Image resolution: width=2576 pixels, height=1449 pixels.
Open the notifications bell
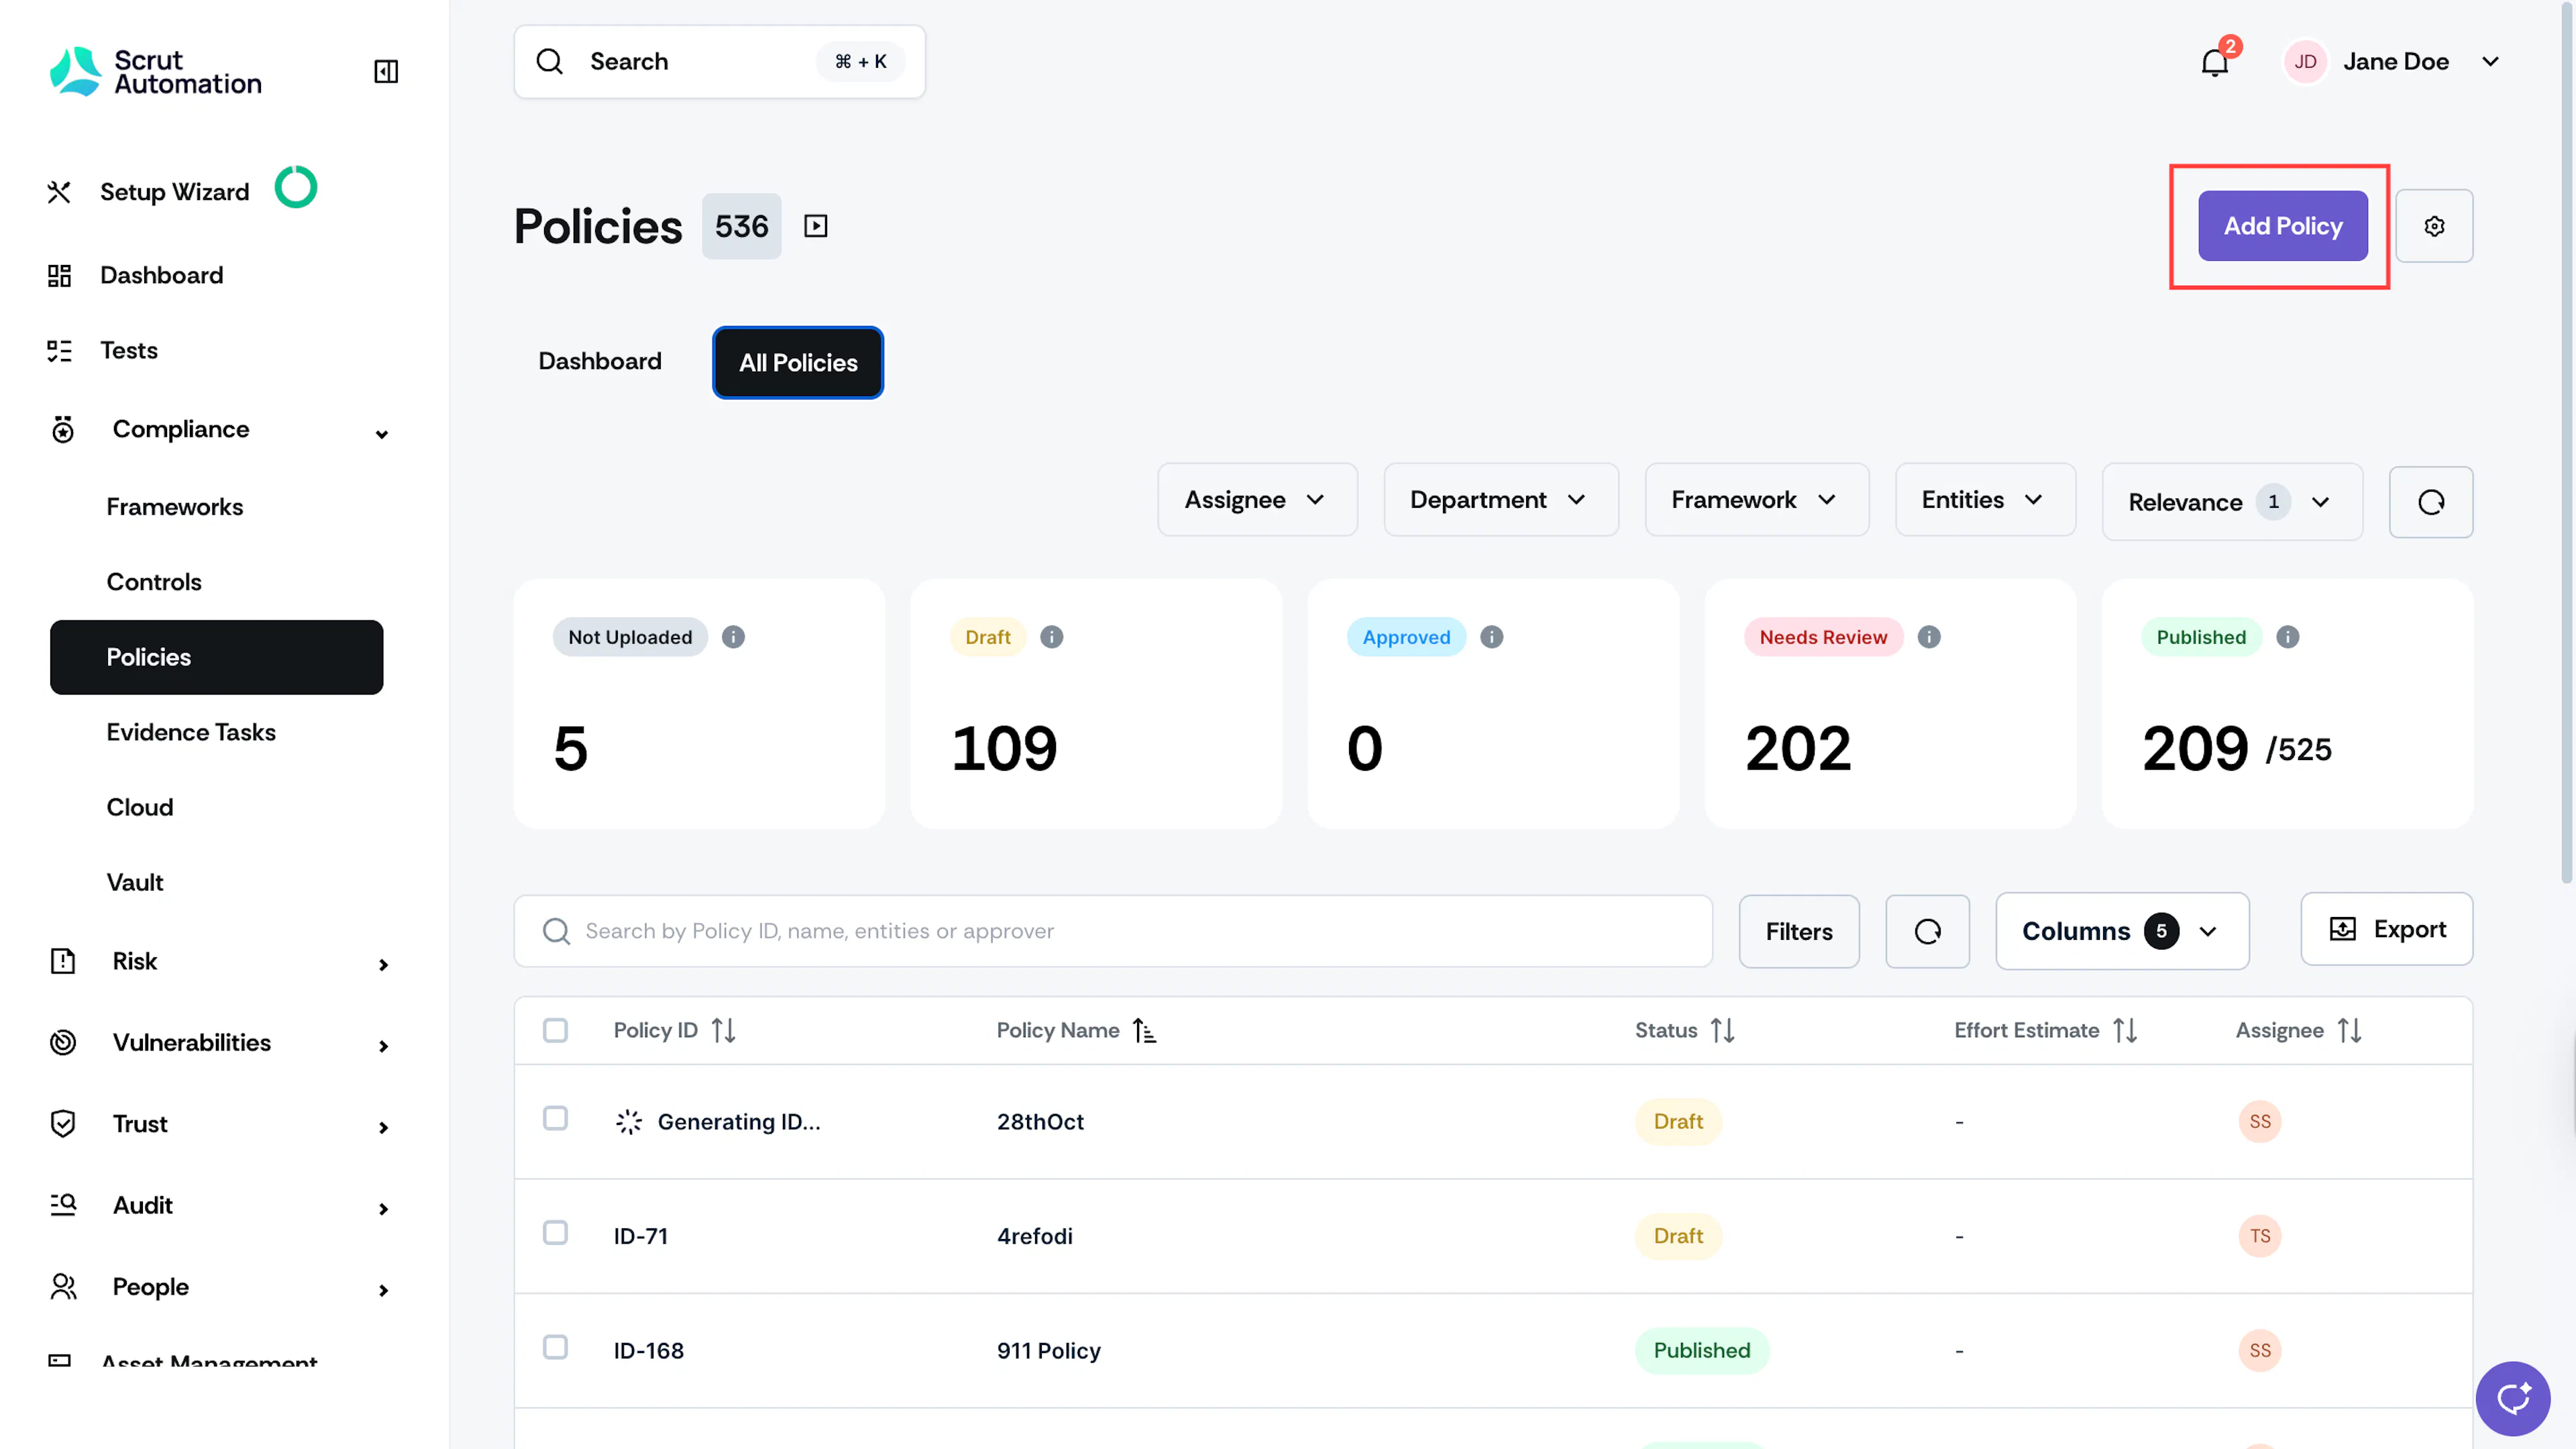[x=2215, y=62]
